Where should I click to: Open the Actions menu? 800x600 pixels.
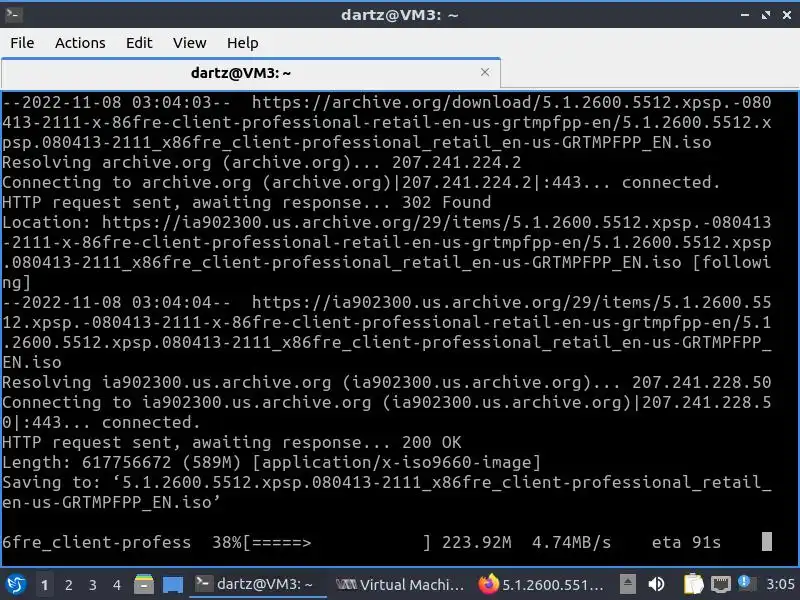(x=80, y=43)
